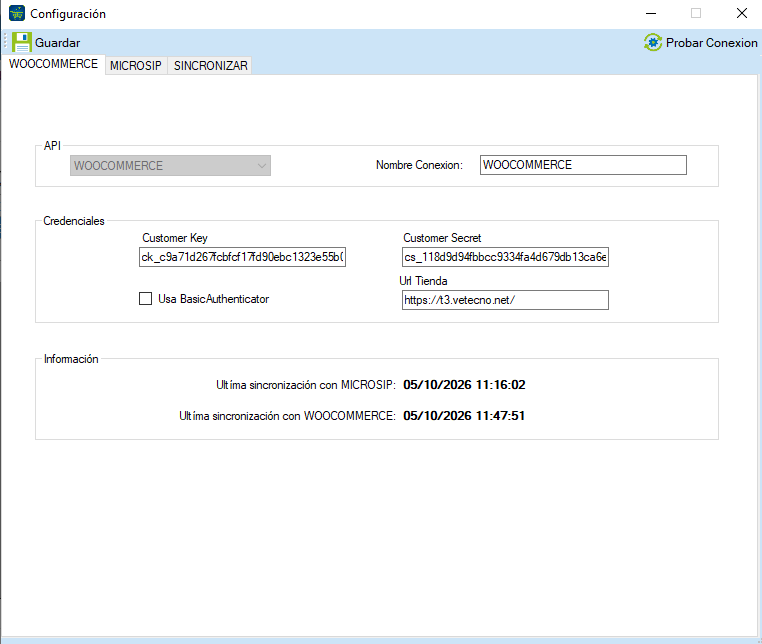This screenshot has width=762, height=644.
Task: Click the Información group heading
Action: (71, 359)
